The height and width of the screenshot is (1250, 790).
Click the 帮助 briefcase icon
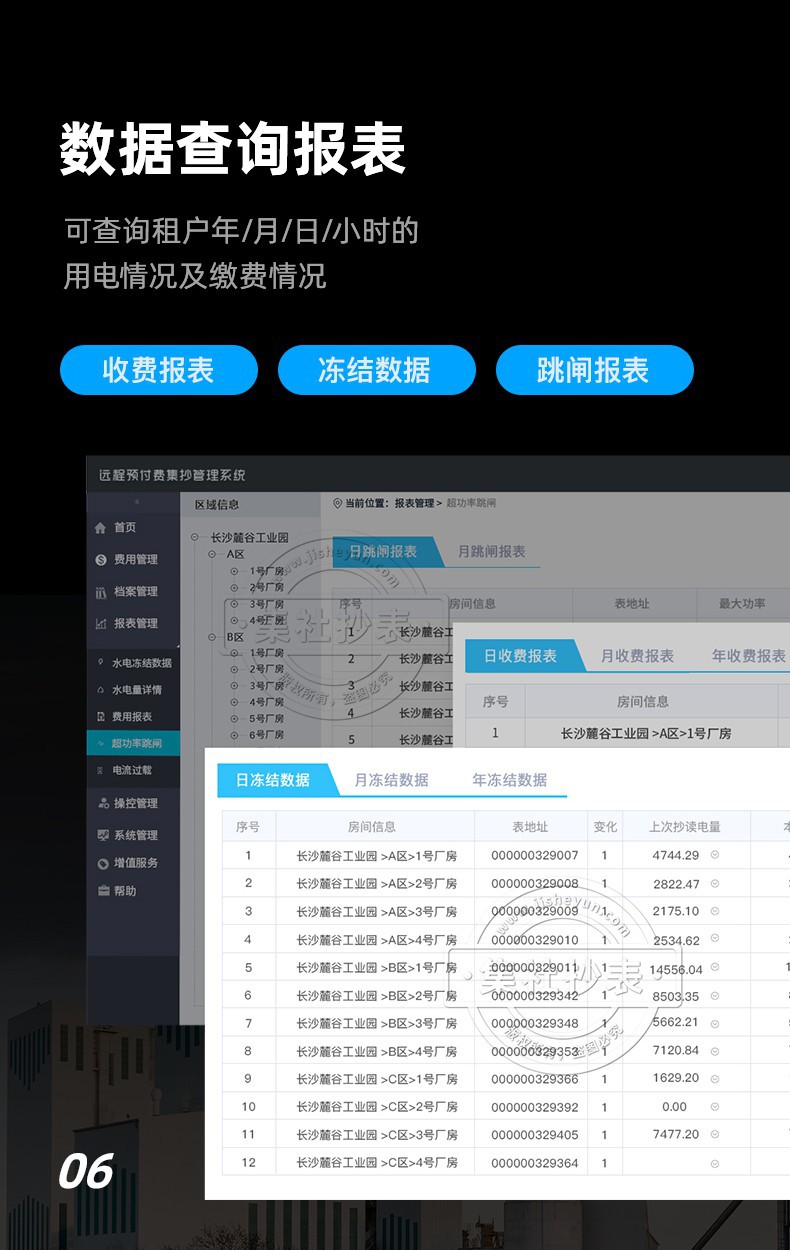pyautogui.click(x=103, y=891)
